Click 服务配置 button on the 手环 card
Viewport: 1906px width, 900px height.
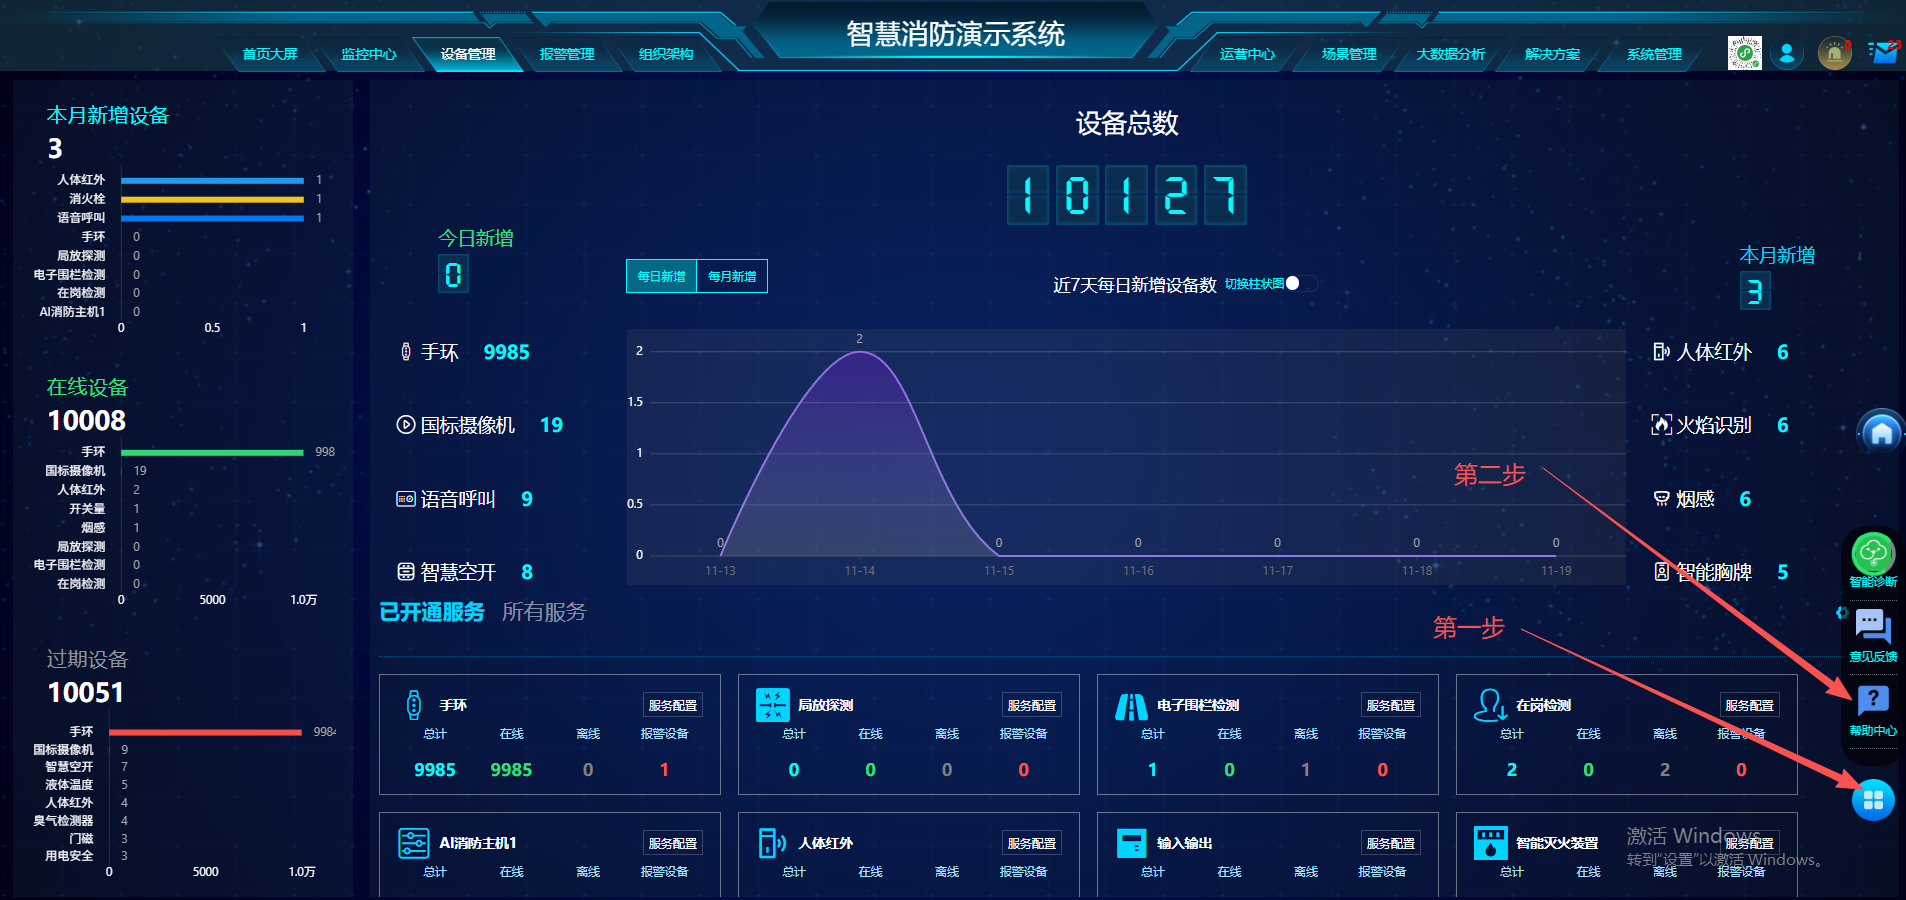tap(672, 705)
